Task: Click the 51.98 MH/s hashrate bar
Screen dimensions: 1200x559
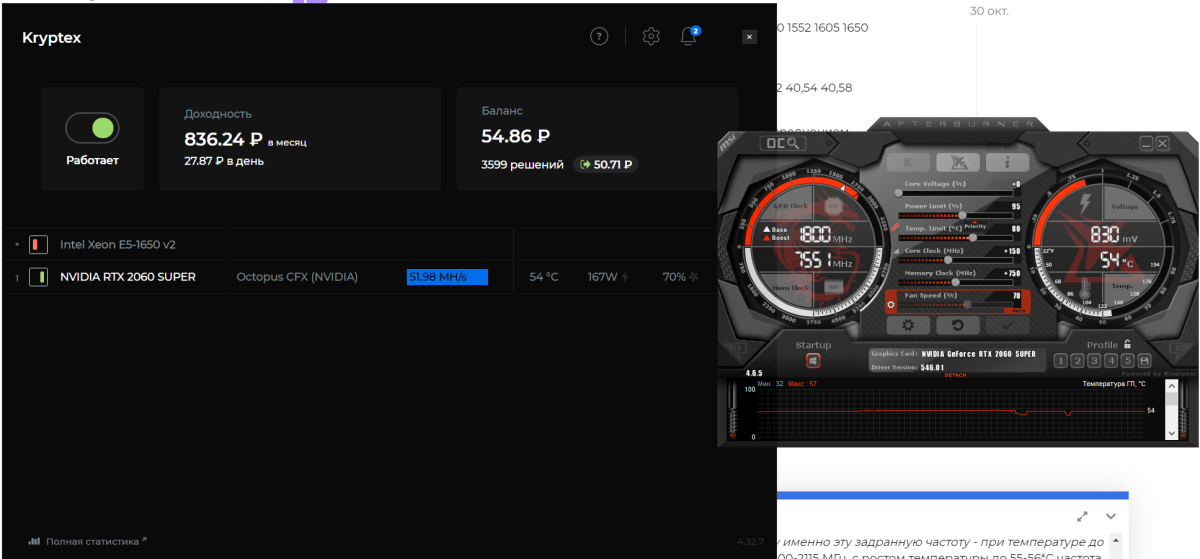Action: pyautogui.click(x=447, y=277)
